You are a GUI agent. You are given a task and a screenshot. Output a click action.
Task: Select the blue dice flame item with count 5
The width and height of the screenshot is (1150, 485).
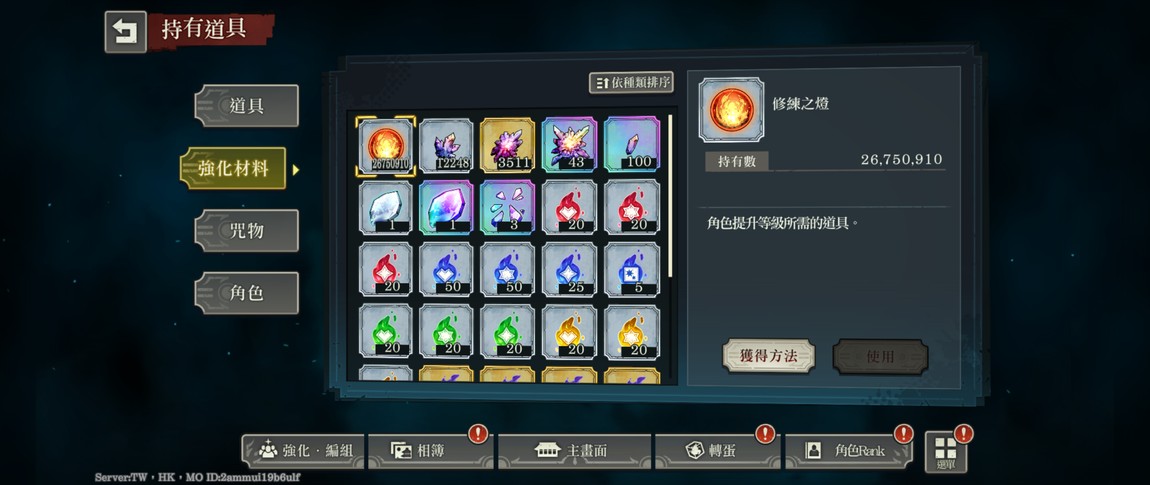pos(631,269)
